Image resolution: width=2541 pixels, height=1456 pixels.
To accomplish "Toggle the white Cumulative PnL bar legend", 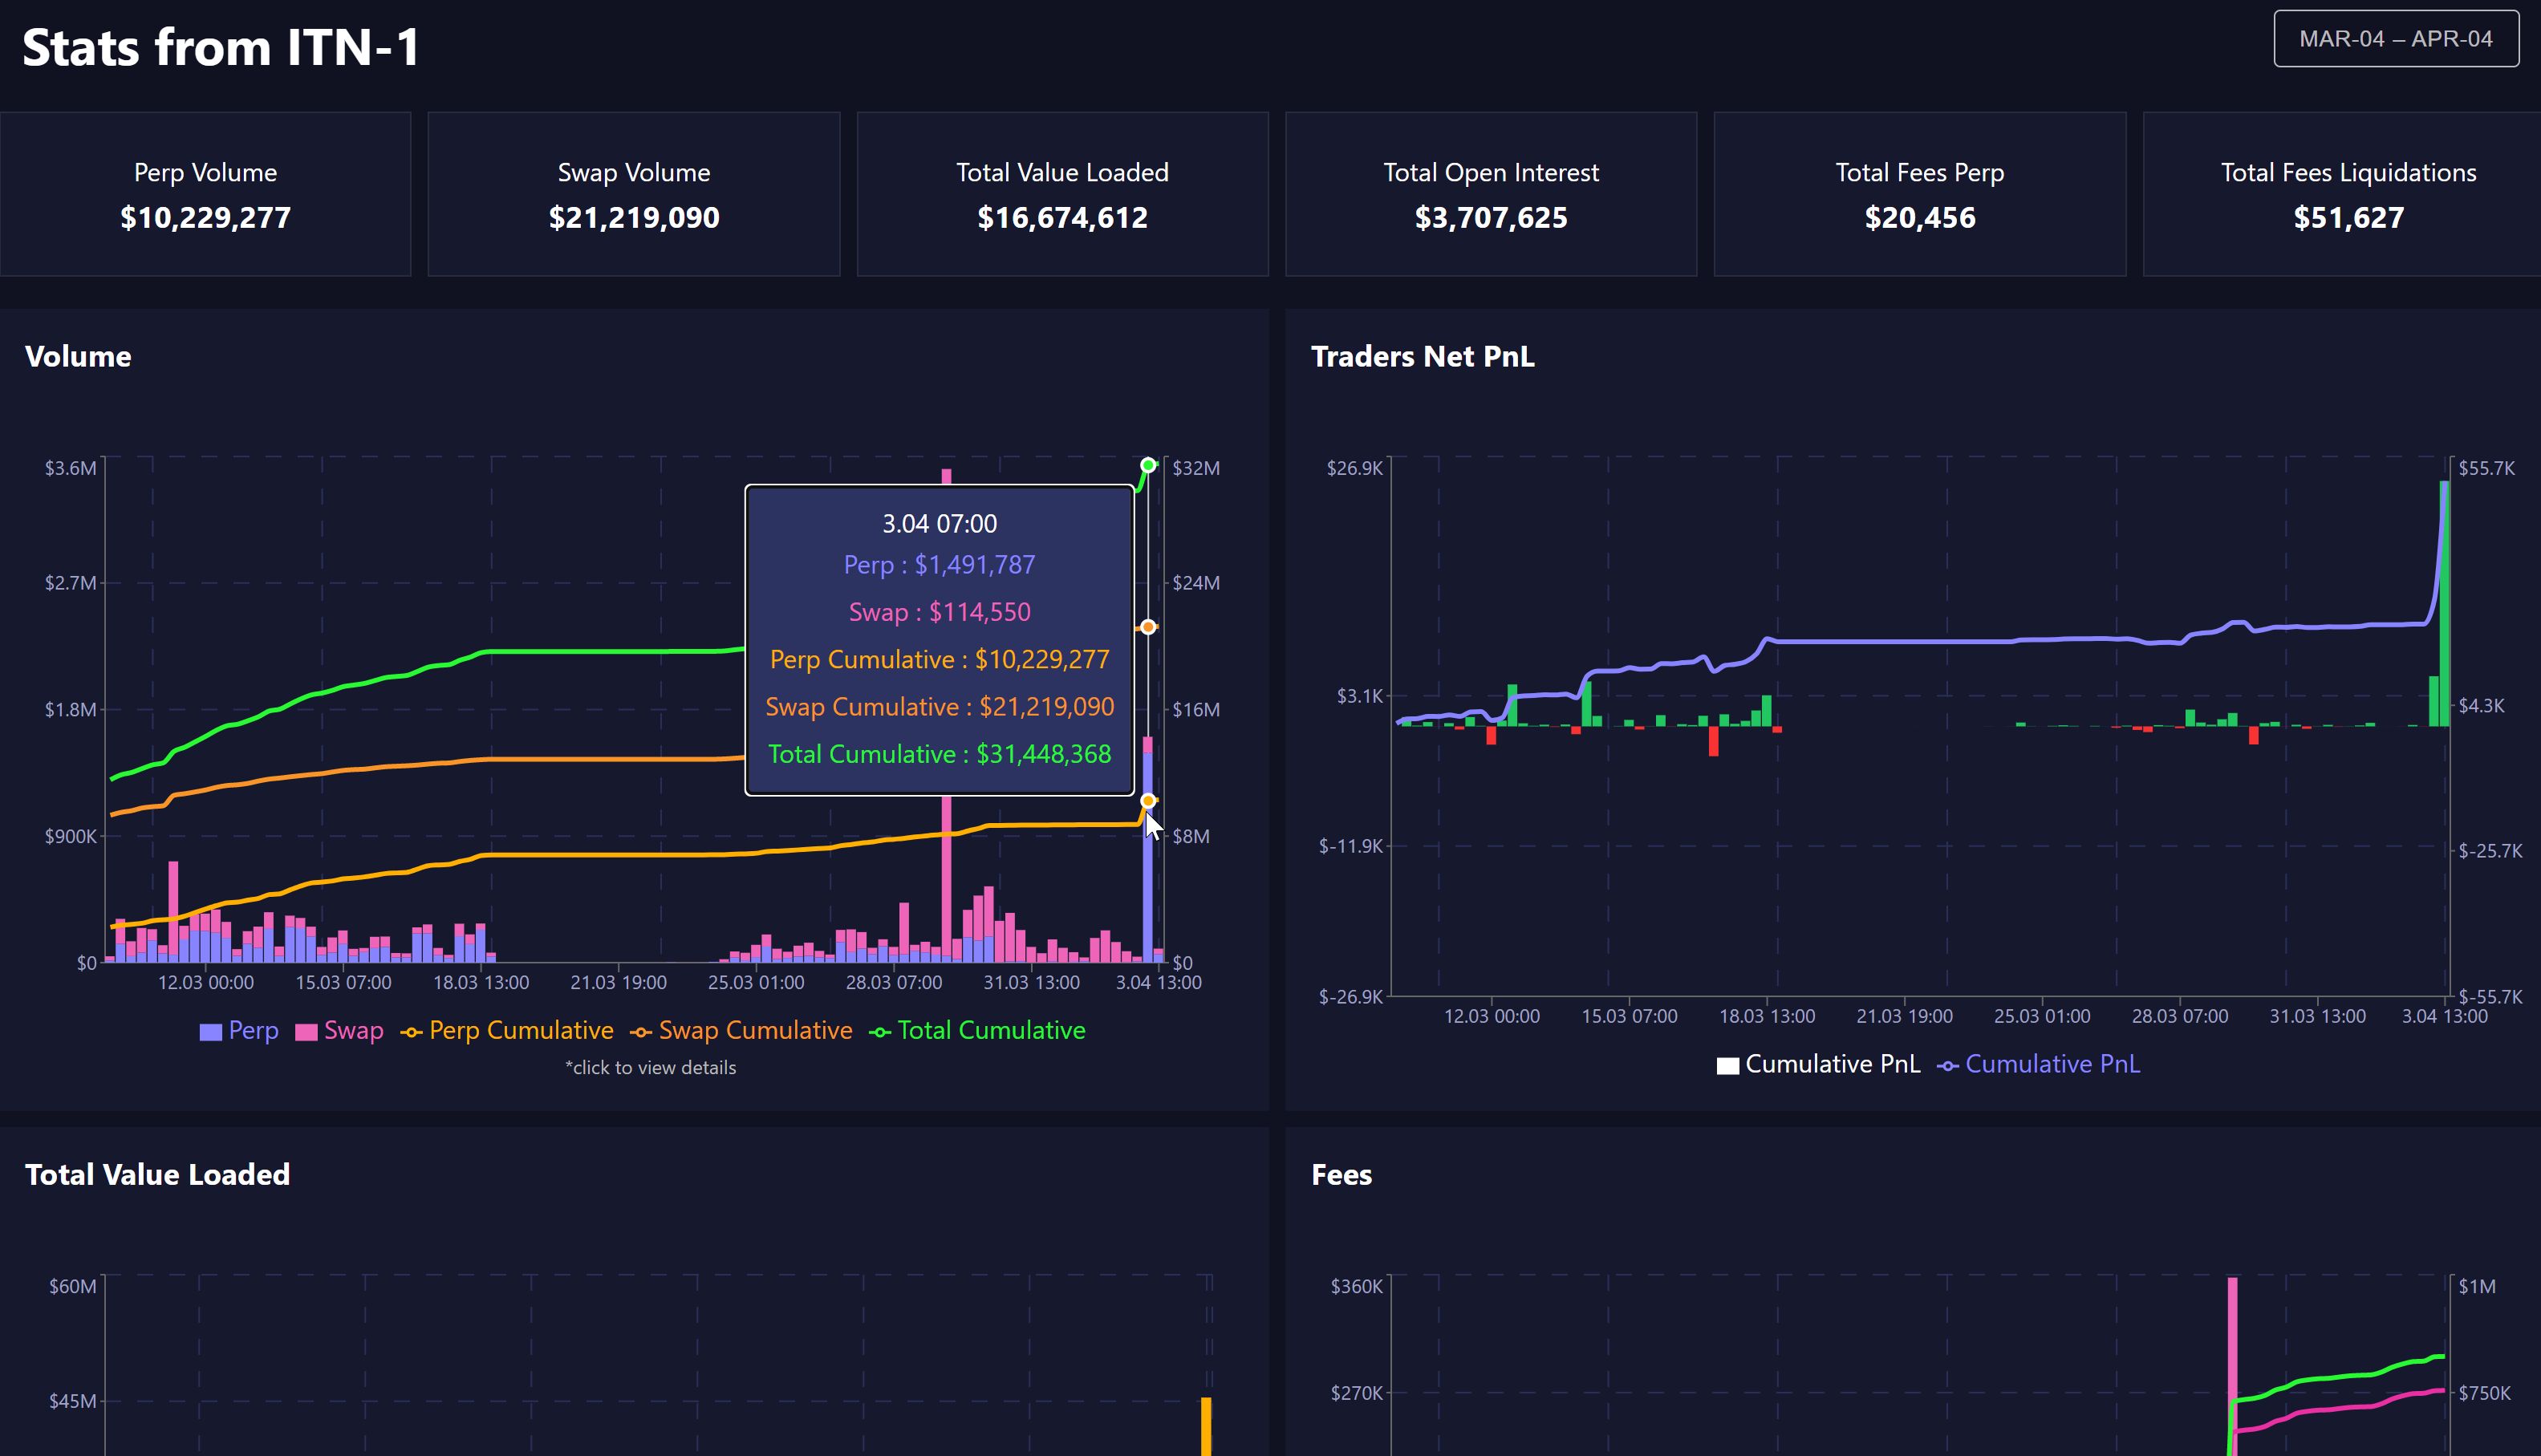I will tap(1818, 1064).
